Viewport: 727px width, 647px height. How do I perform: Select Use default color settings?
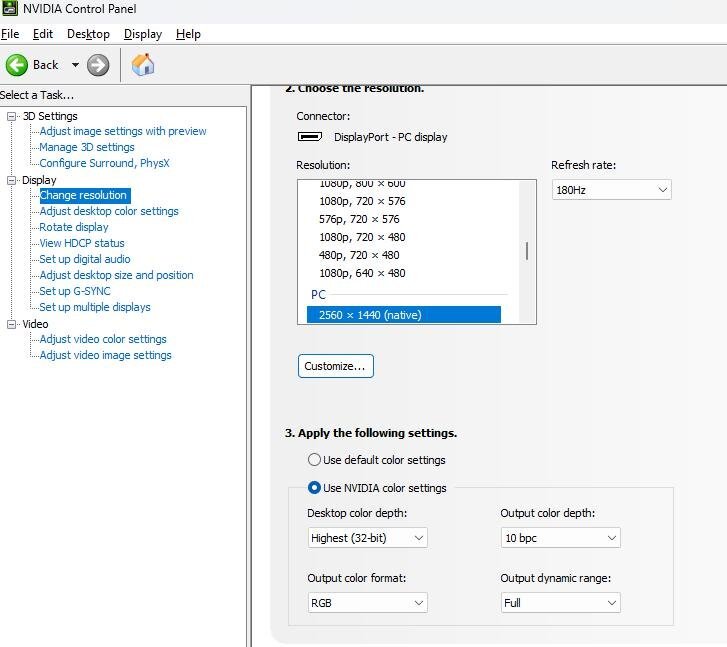coord(376,460)
